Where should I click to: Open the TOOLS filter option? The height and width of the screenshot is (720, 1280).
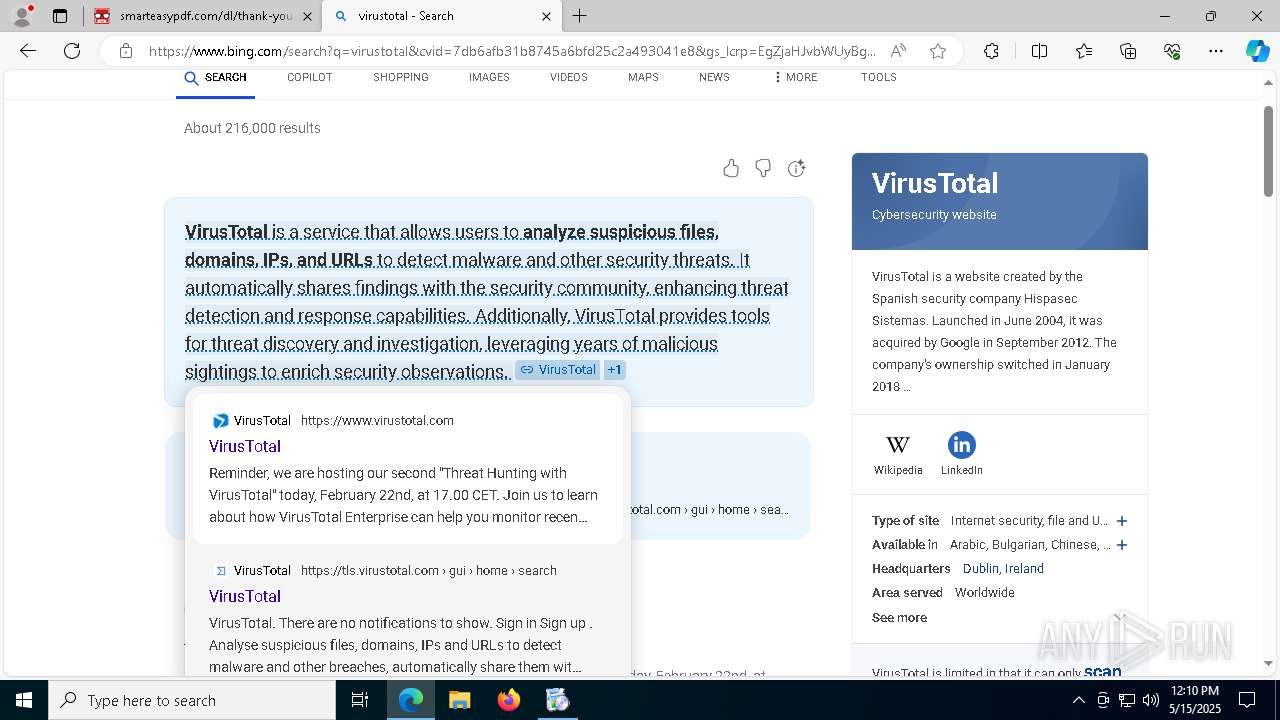pos(879,77)
